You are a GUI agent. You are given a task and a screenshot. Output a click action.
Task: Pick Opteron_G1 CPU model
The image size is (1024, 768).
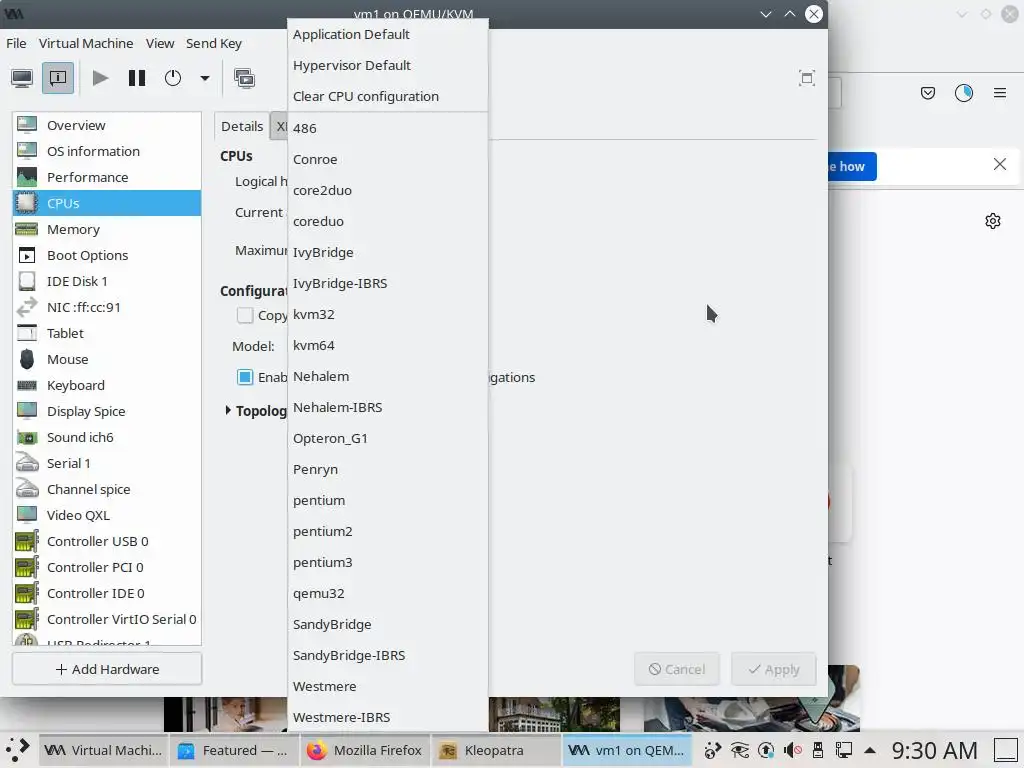[387, 438]
